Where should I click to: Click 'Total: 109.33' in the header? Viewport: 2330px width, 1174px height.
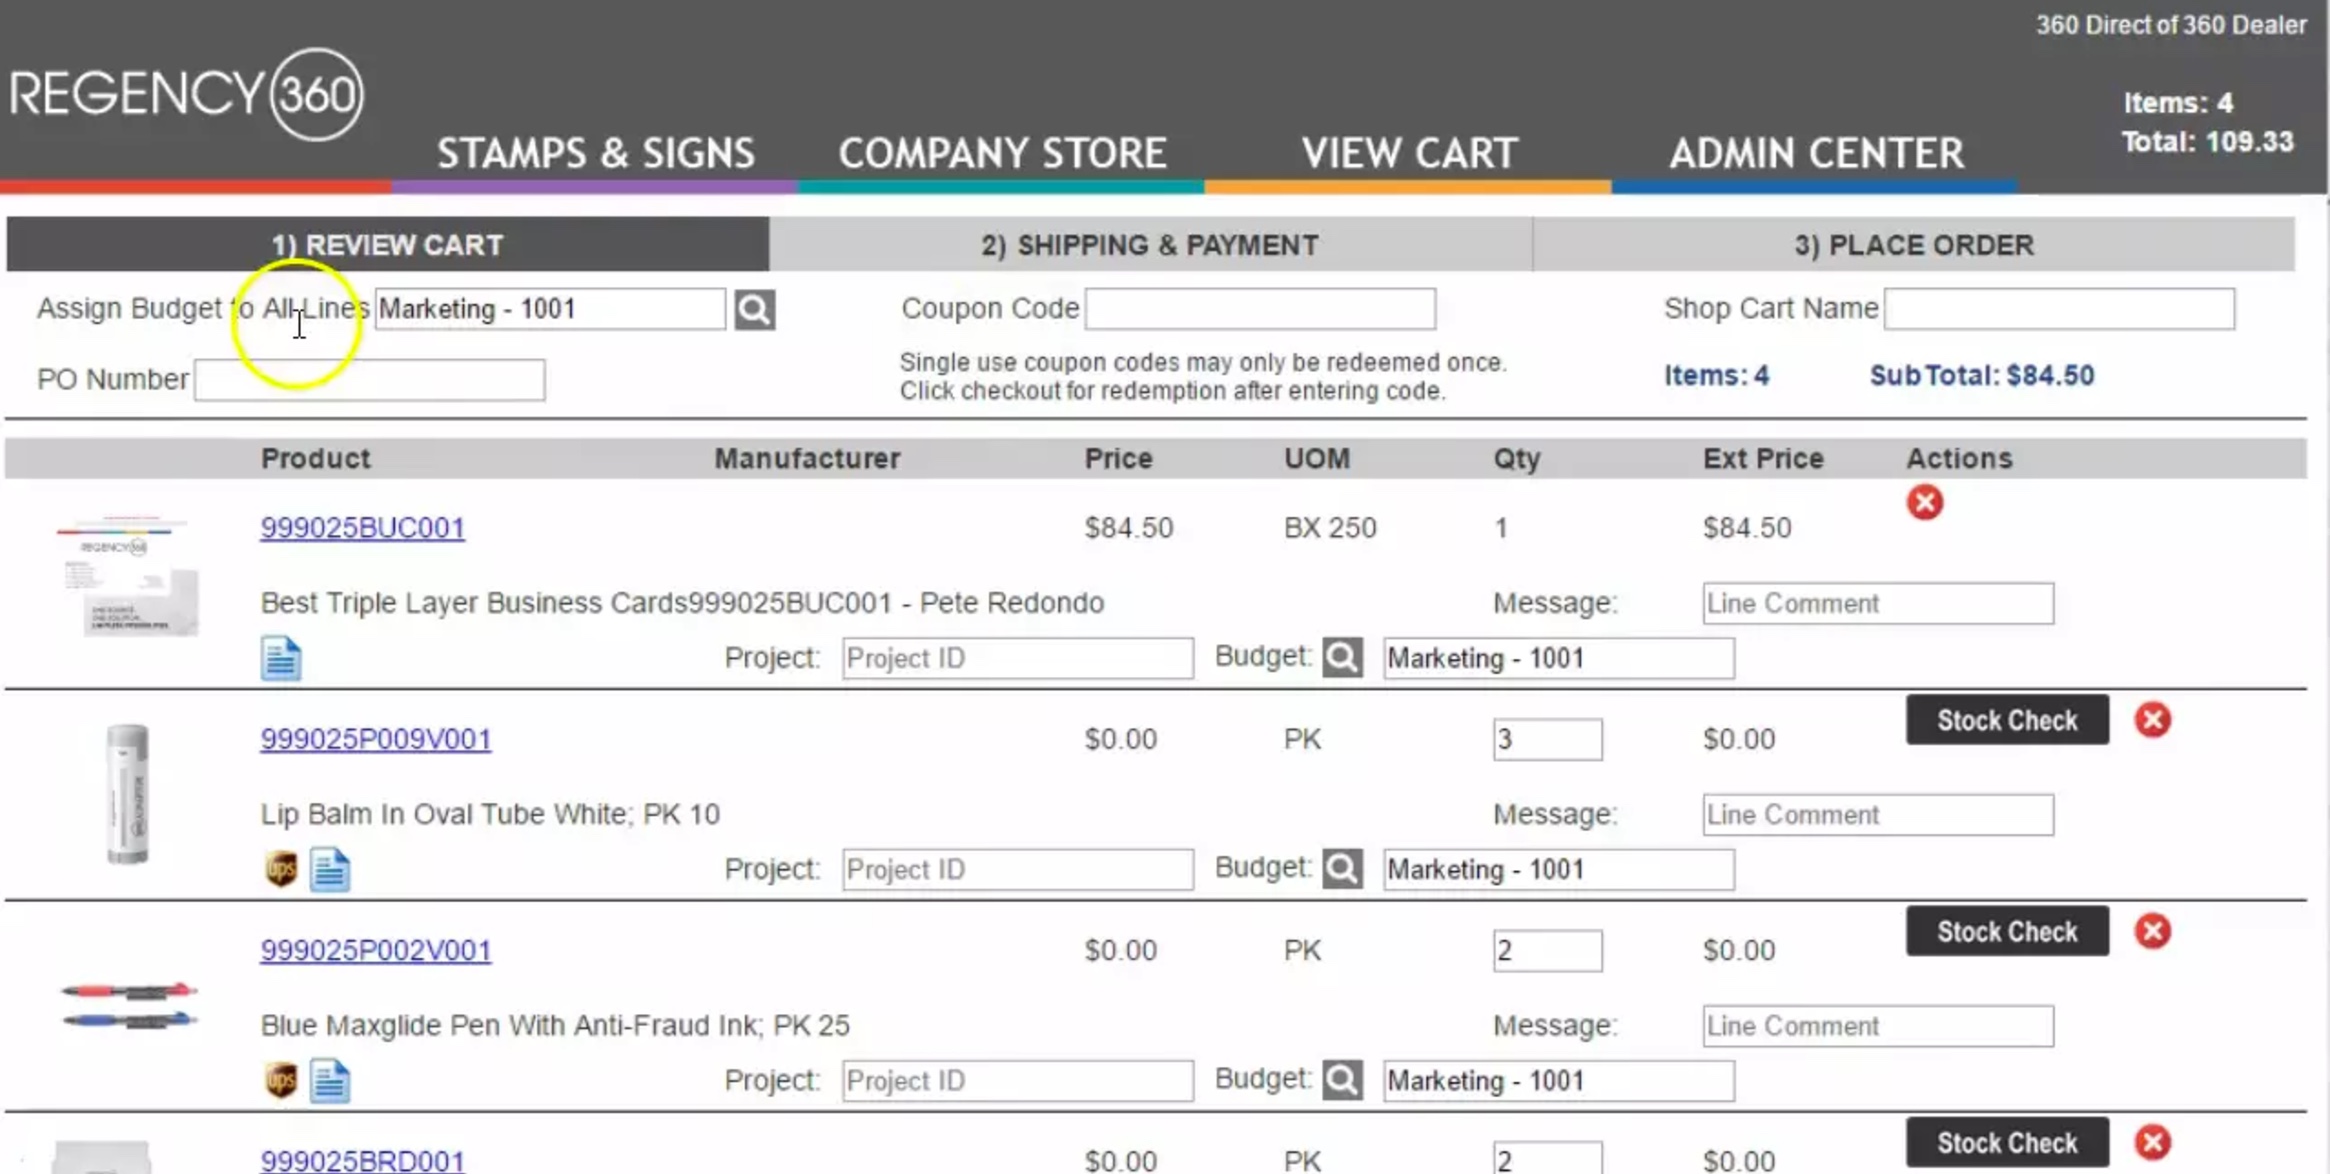pyautogui.click(x=2207, y=142)
